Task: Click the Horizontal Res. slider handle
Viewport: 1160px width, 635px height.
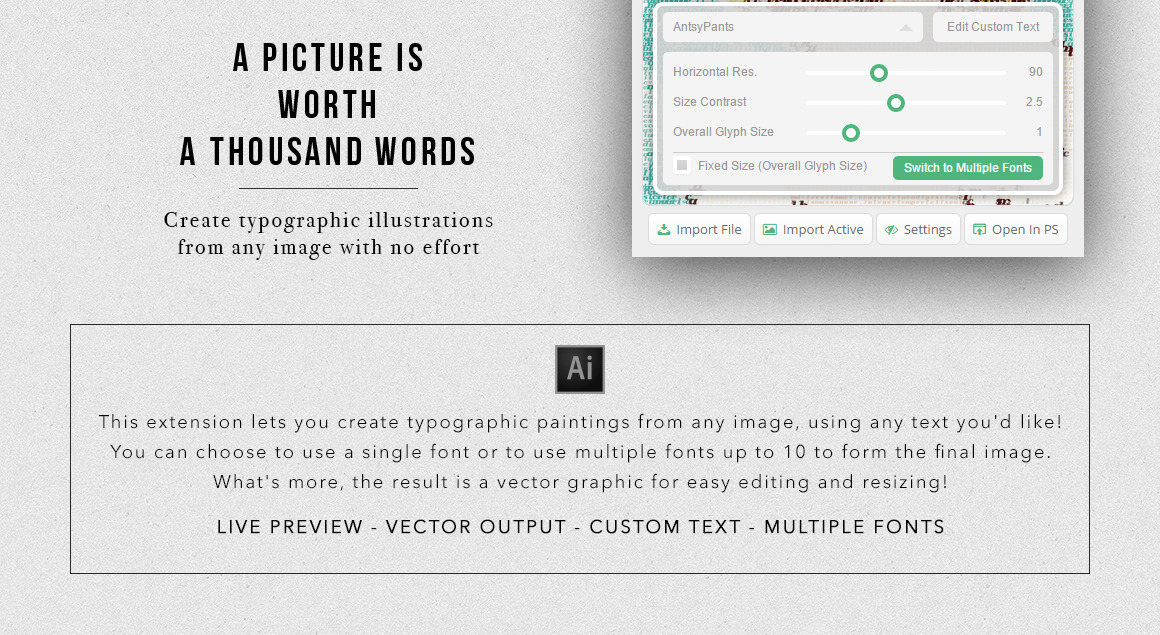Action: [x=878, y=73]
